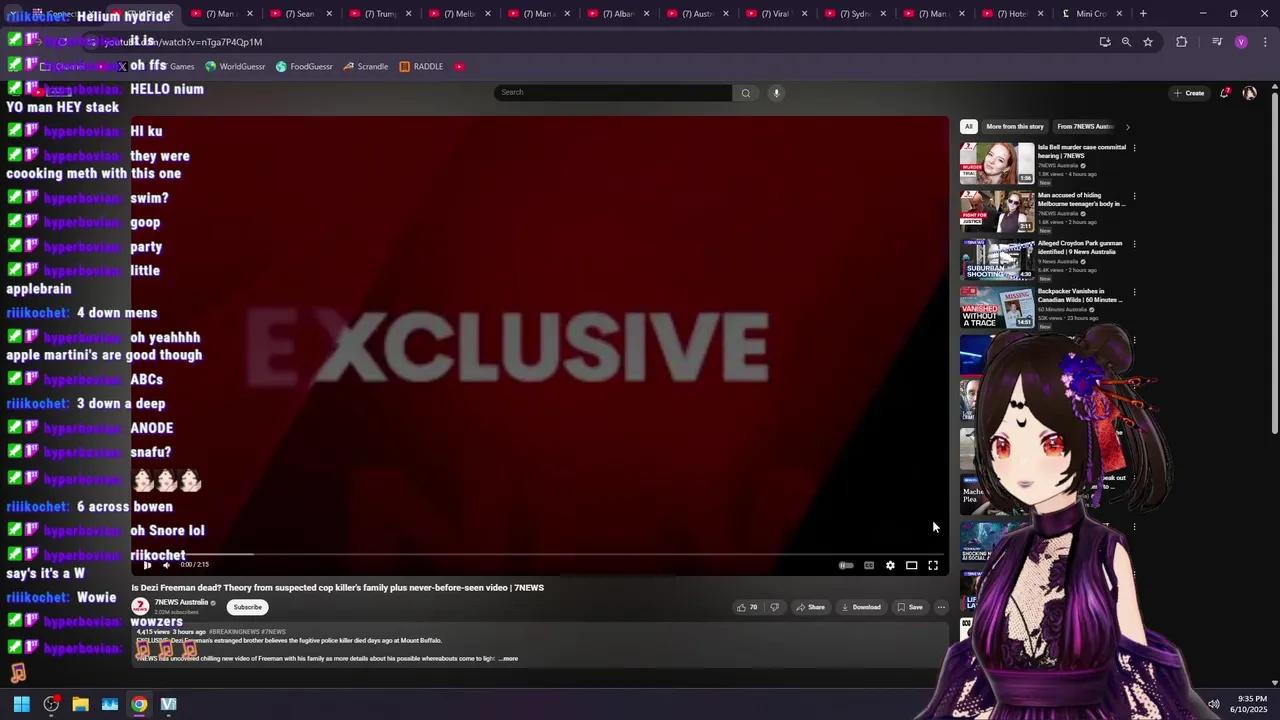Open Chrome profile avatar V
This screenshot has width=1280, height=720.
[x=1241, y=42]
